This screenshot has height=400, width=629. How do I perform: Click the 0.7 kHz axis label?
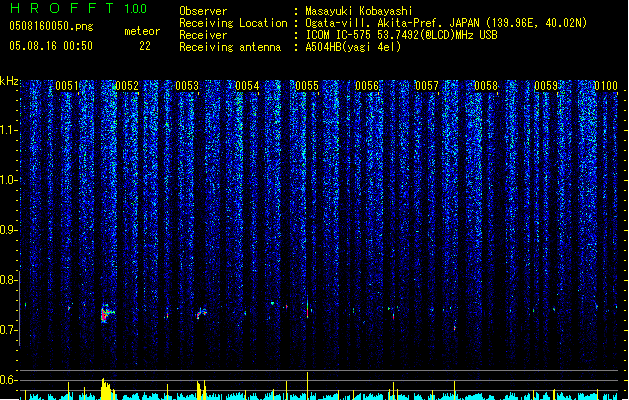coord(8,330)
